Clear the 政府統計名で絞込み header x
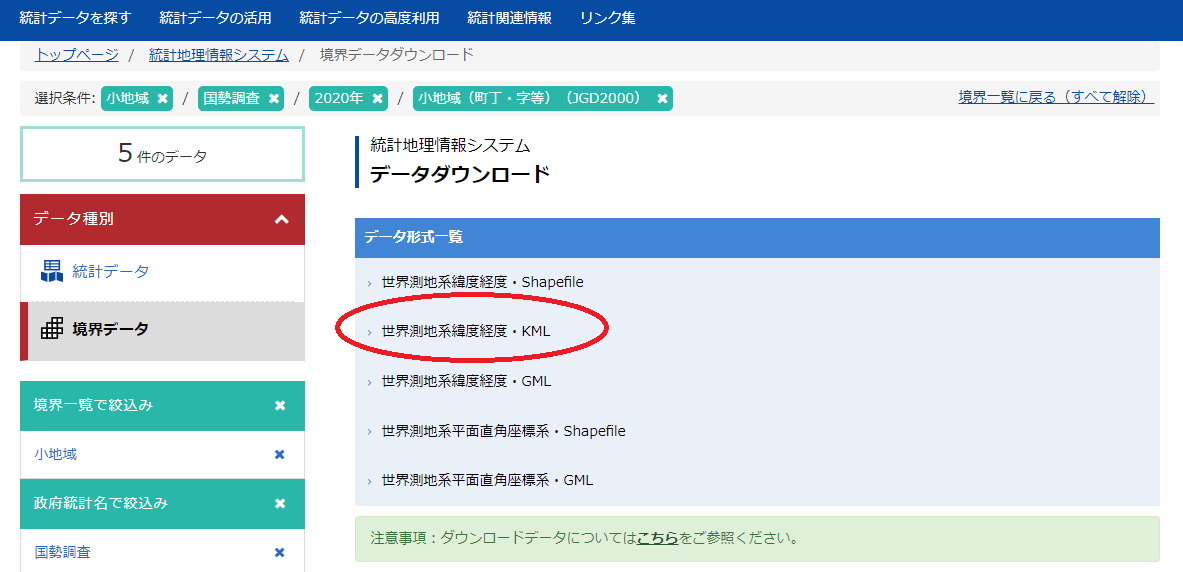 [x=280, y=503]
